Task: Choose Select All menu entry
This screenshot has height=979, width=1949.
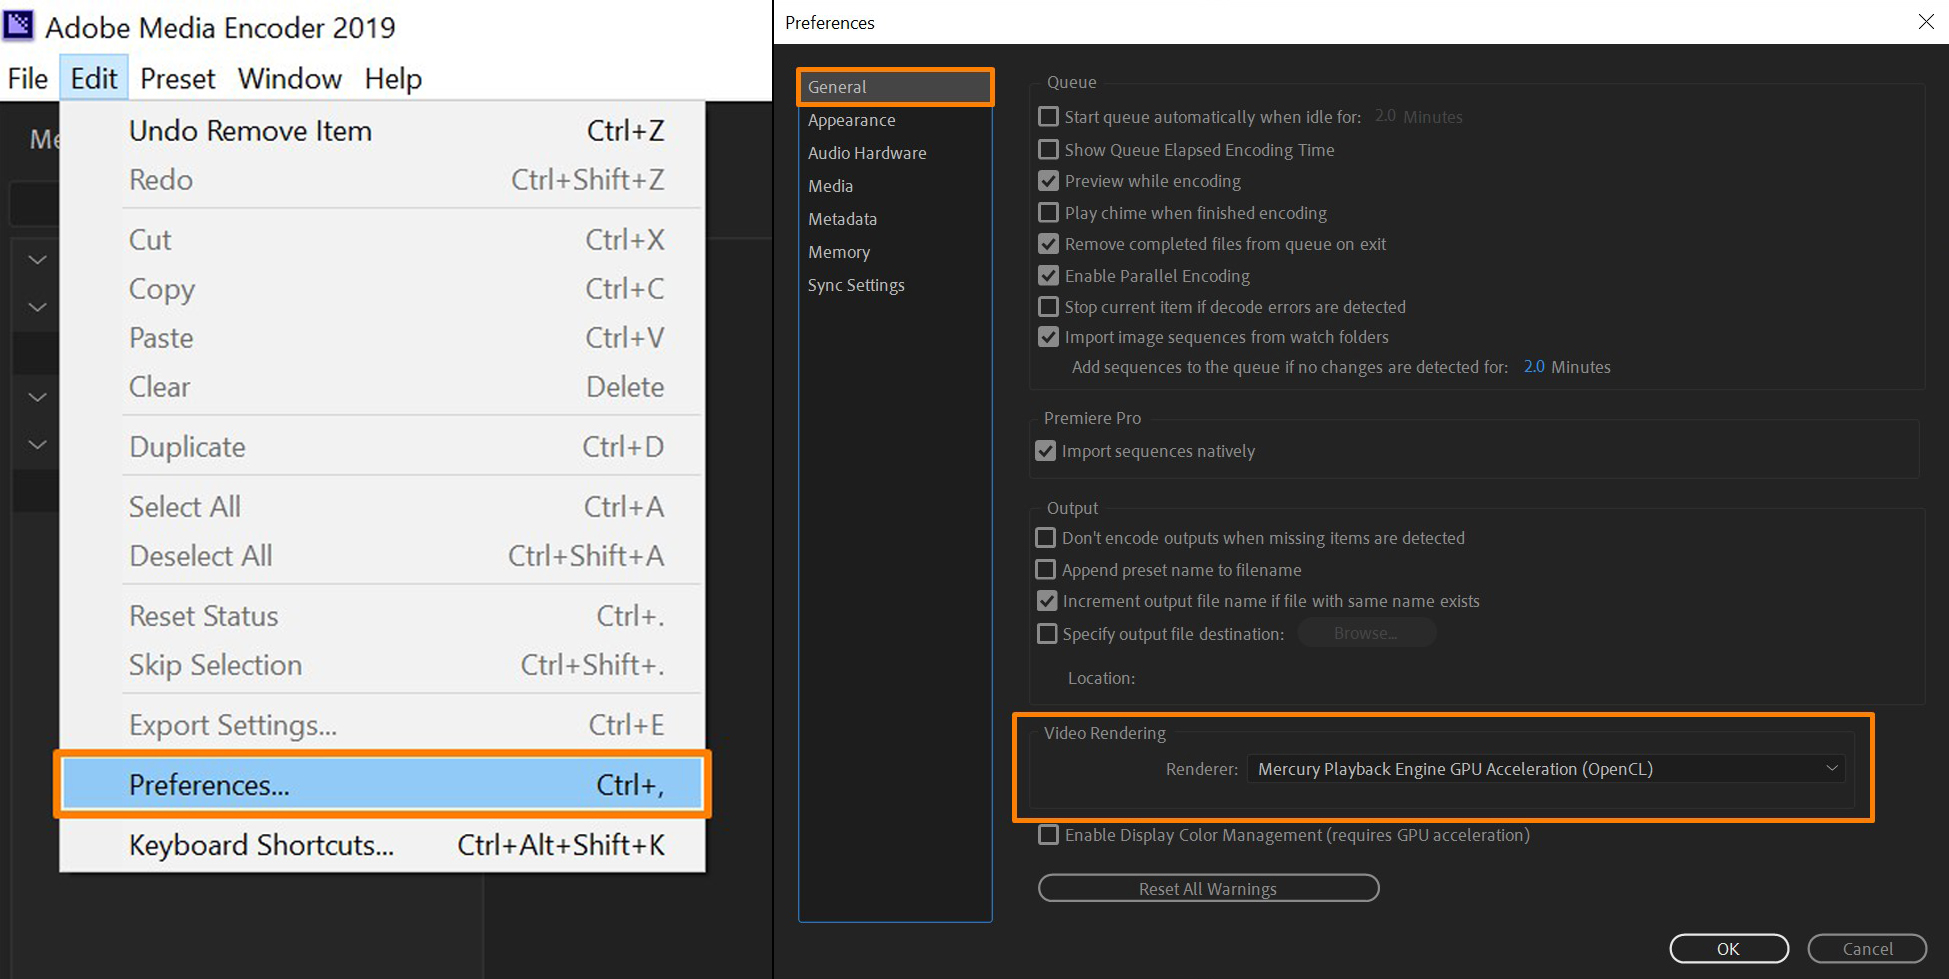Action: (382, 507)
